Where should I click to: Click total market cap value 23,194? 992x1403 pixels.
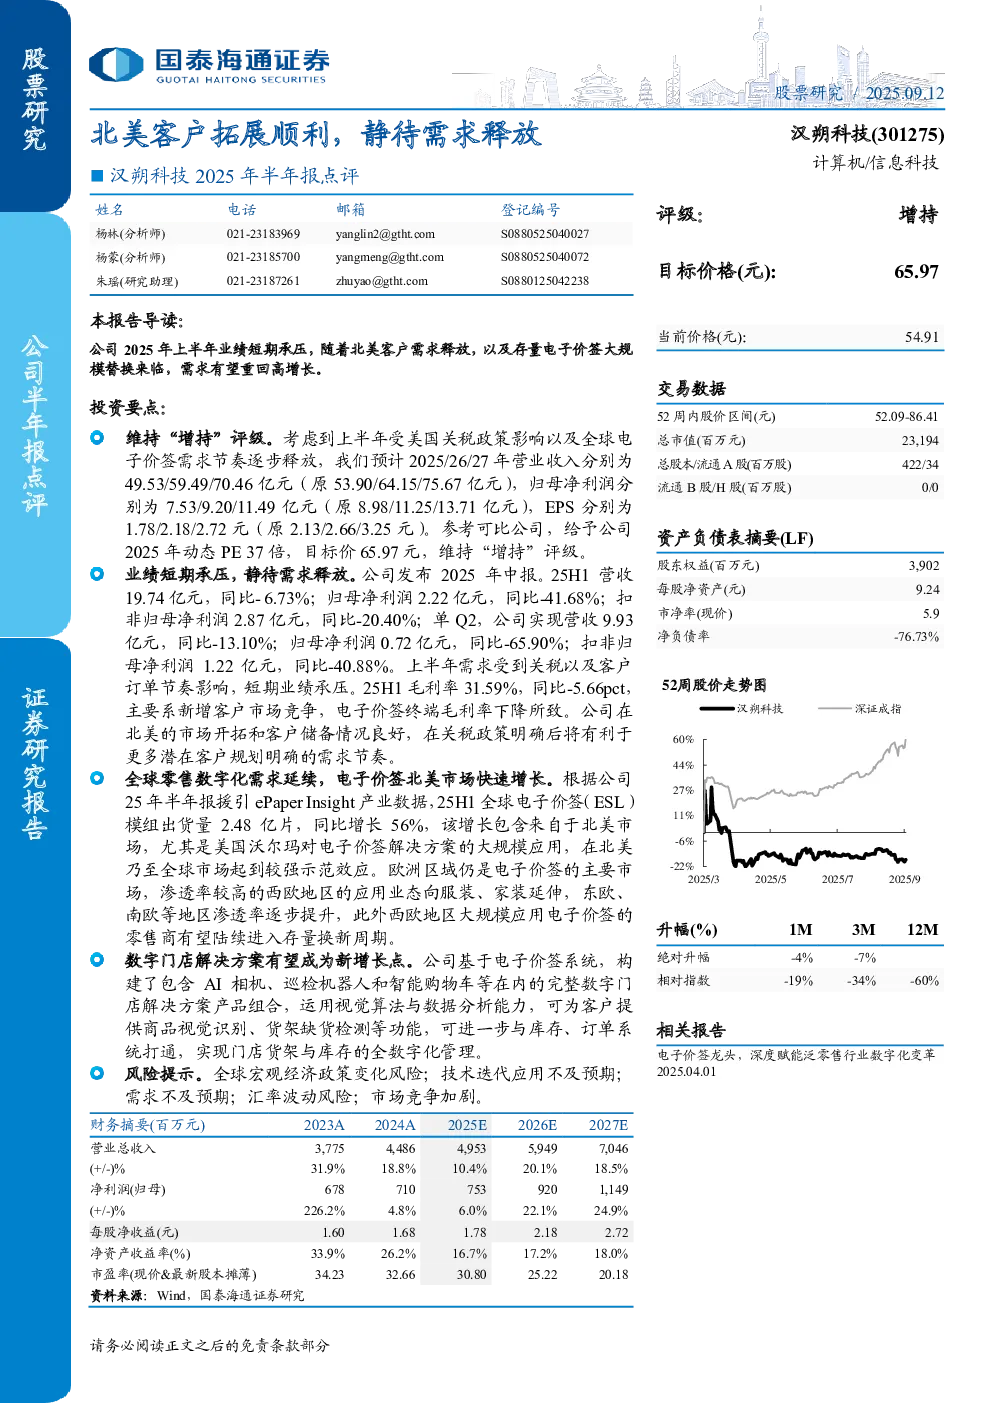[x=920, y=440]
